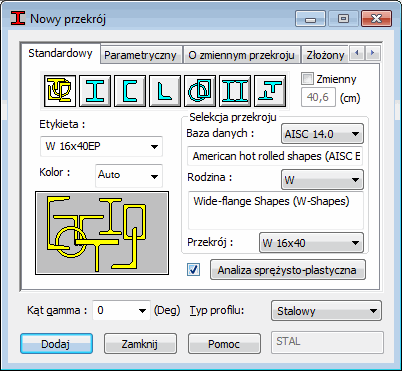
Task: Select the I-beam section icon
Action: pos(95,91)
